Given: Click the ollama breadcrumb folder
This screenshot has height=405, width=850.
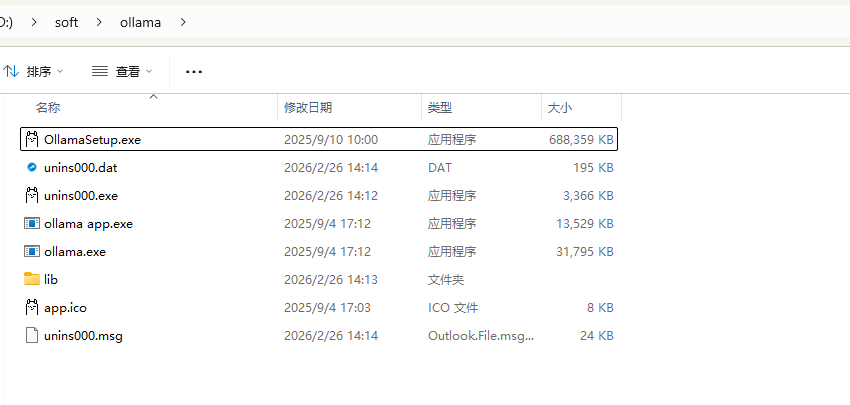Looking at the screenshot, I should (140, 22).
